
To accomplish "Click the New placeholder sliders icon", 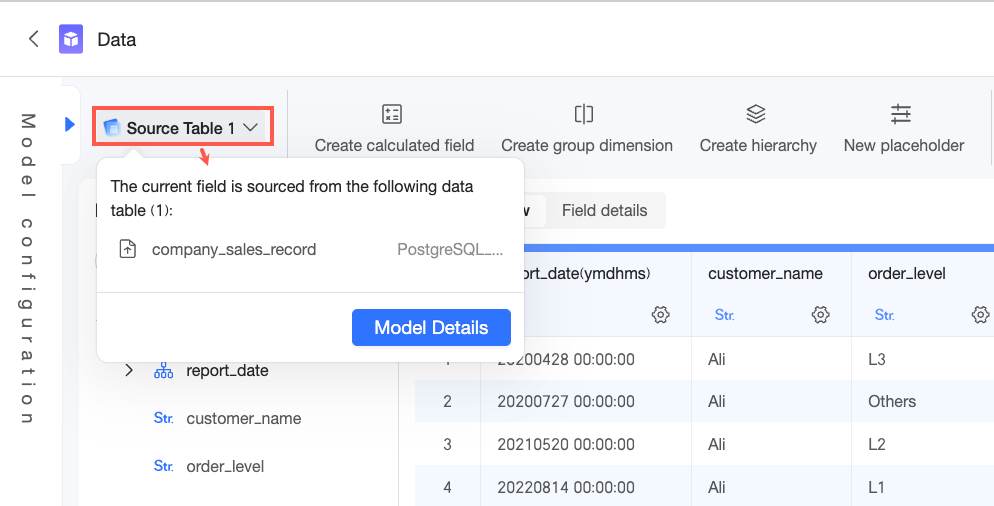I will 902,114.
